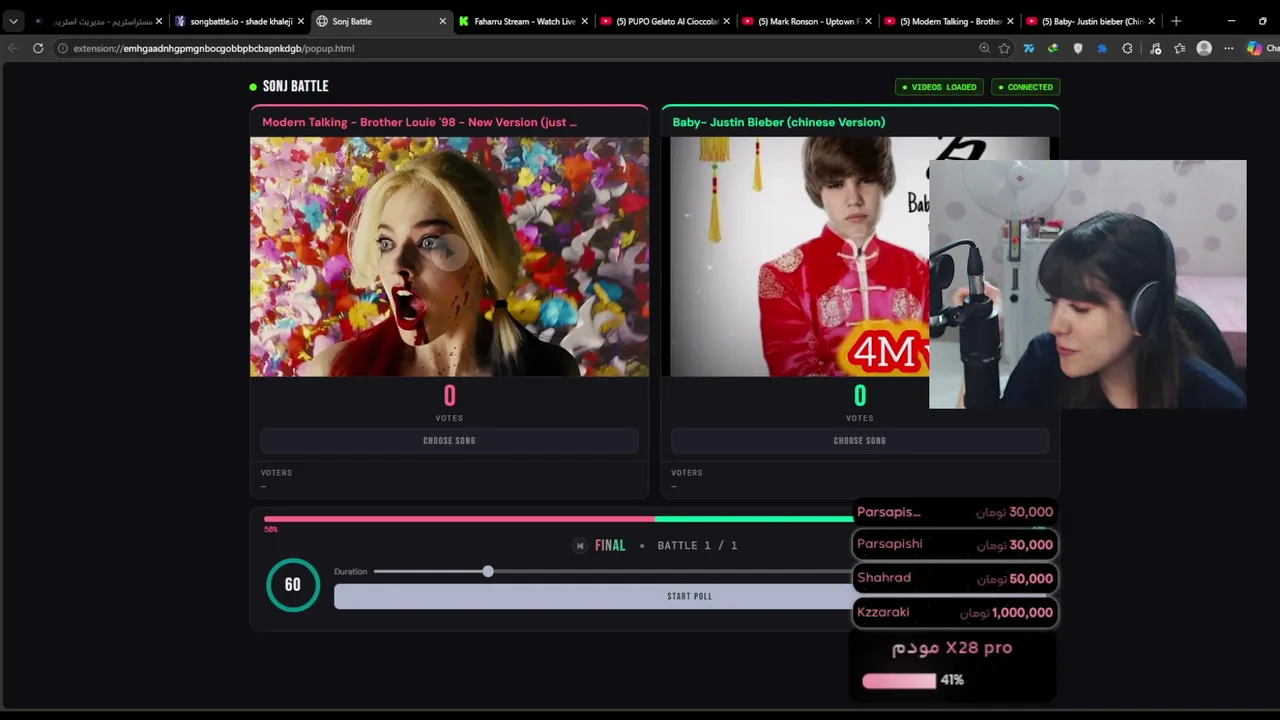Click the 60 seconds countdown timer circle
Screen dimensions: 1280x720
293,585
